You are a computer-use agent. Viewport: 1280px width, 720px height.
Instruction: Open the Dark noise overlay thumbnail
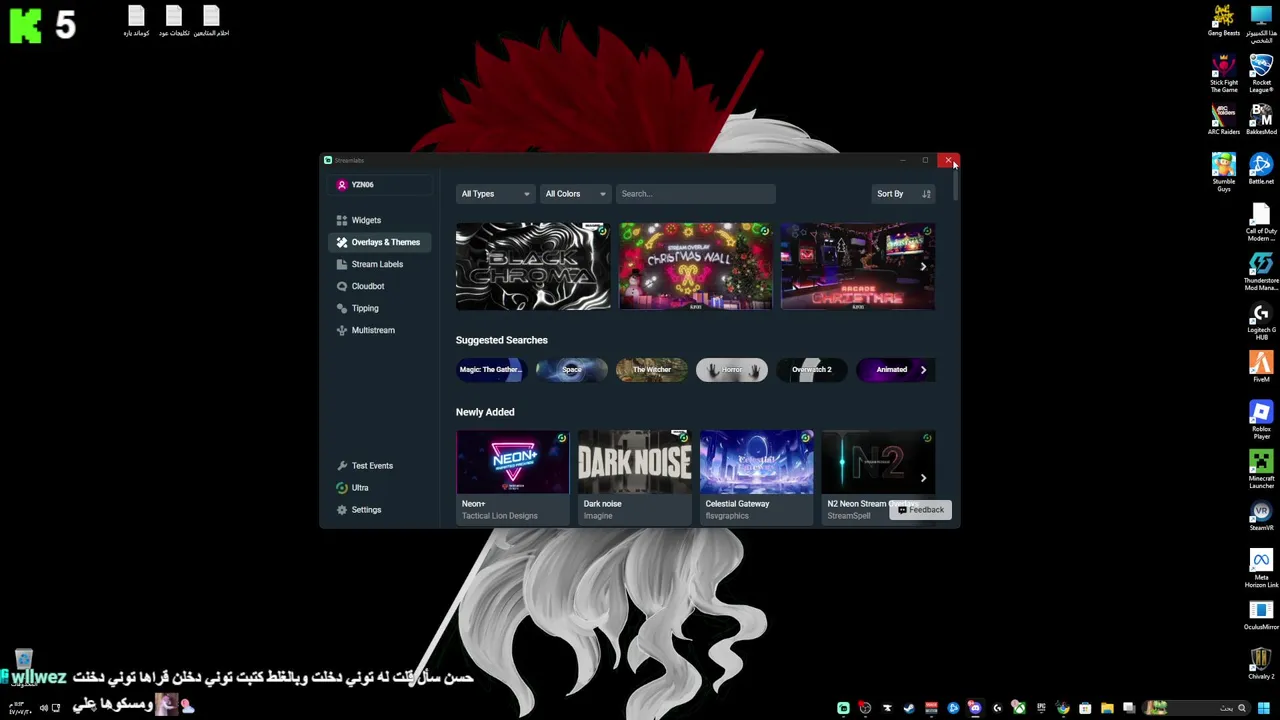point(635,462)
